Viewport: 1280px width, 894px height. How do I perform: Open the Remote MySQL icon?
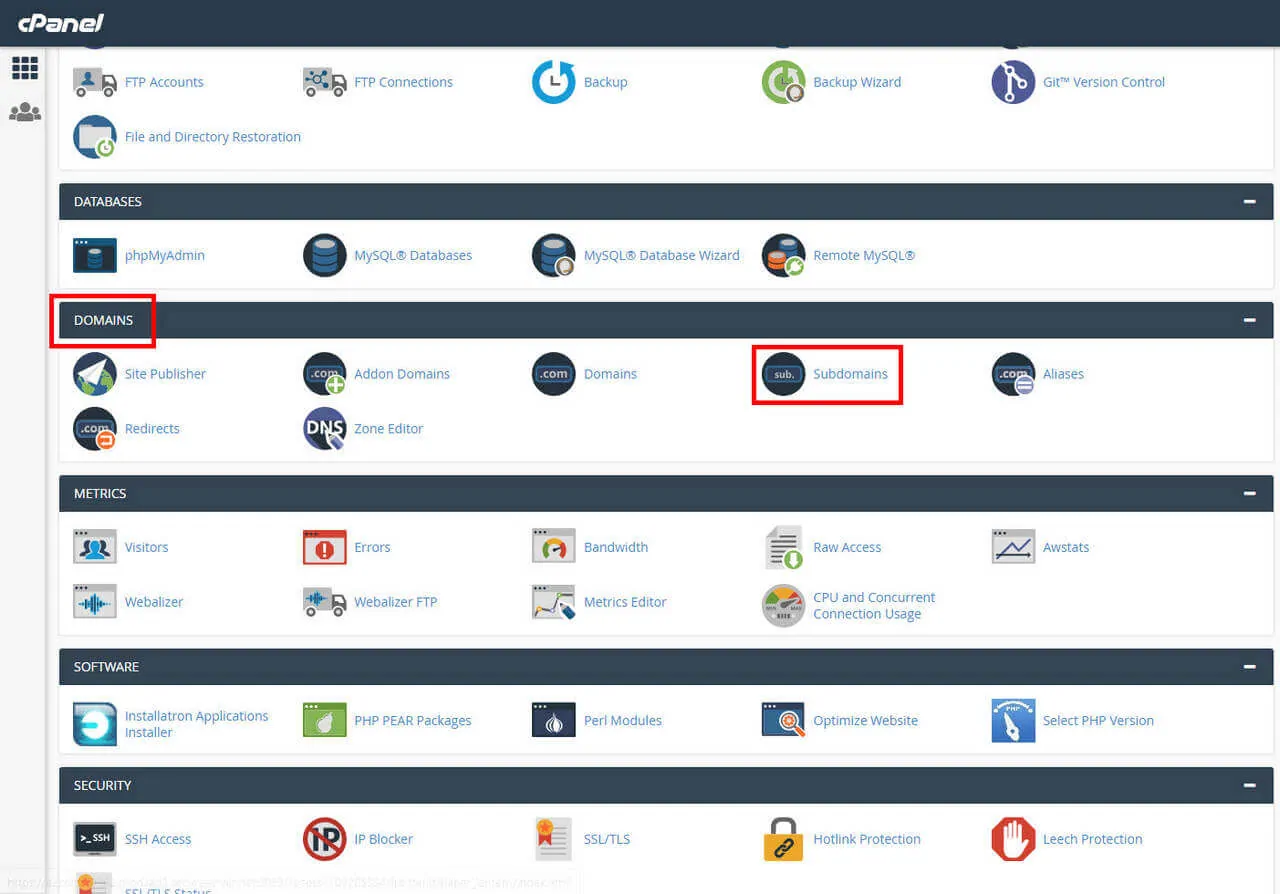pyautogui.click(x=783, y=255)
